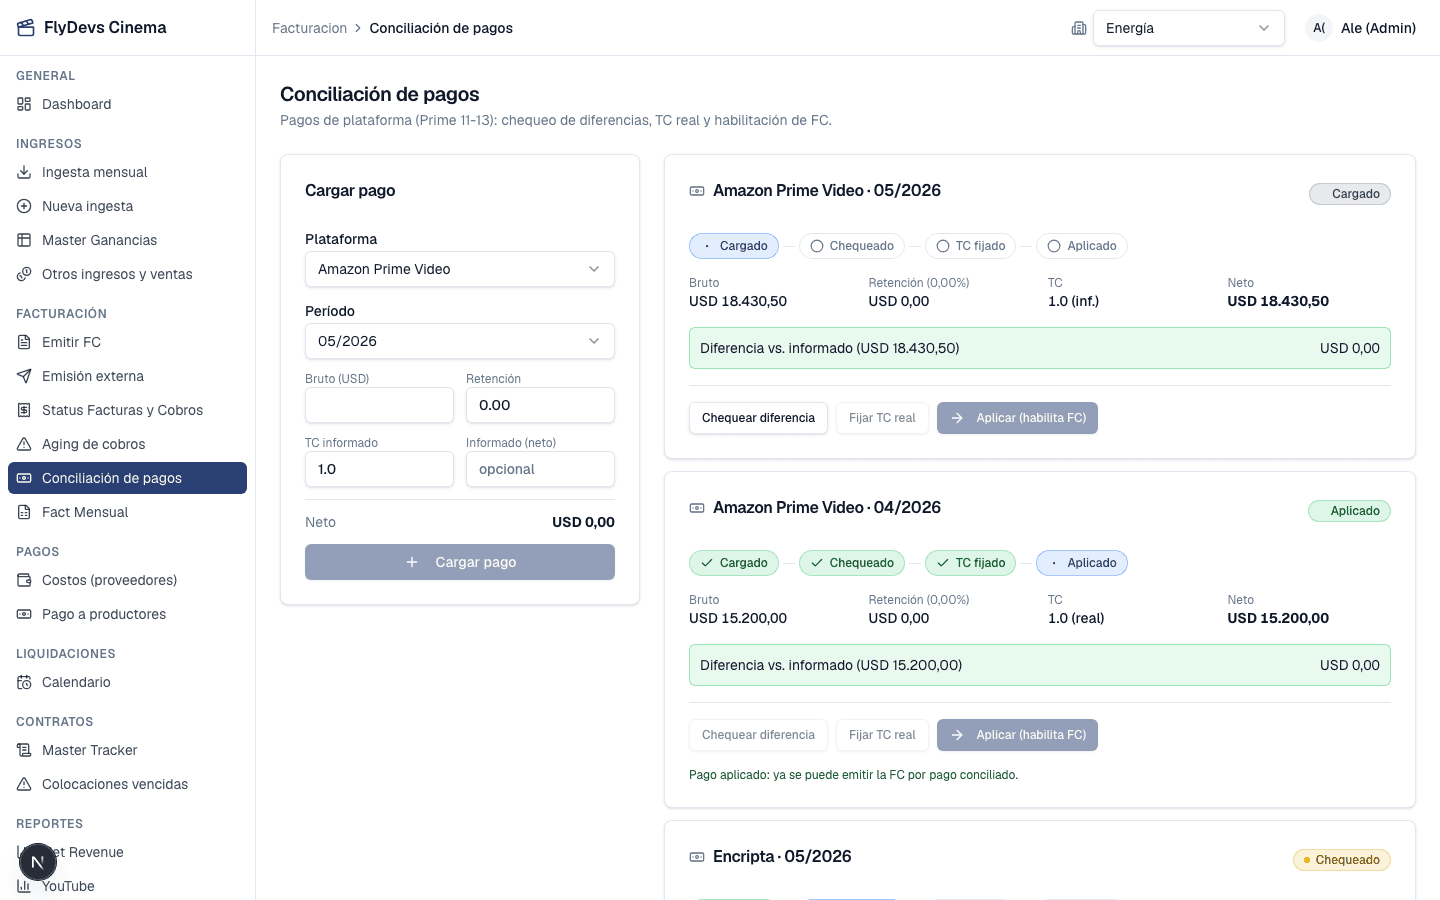The image size is (1440, 900).
Task: Click Fijar TC real for Amazon Prime Video 04/2026
Action: pos(882,735)
